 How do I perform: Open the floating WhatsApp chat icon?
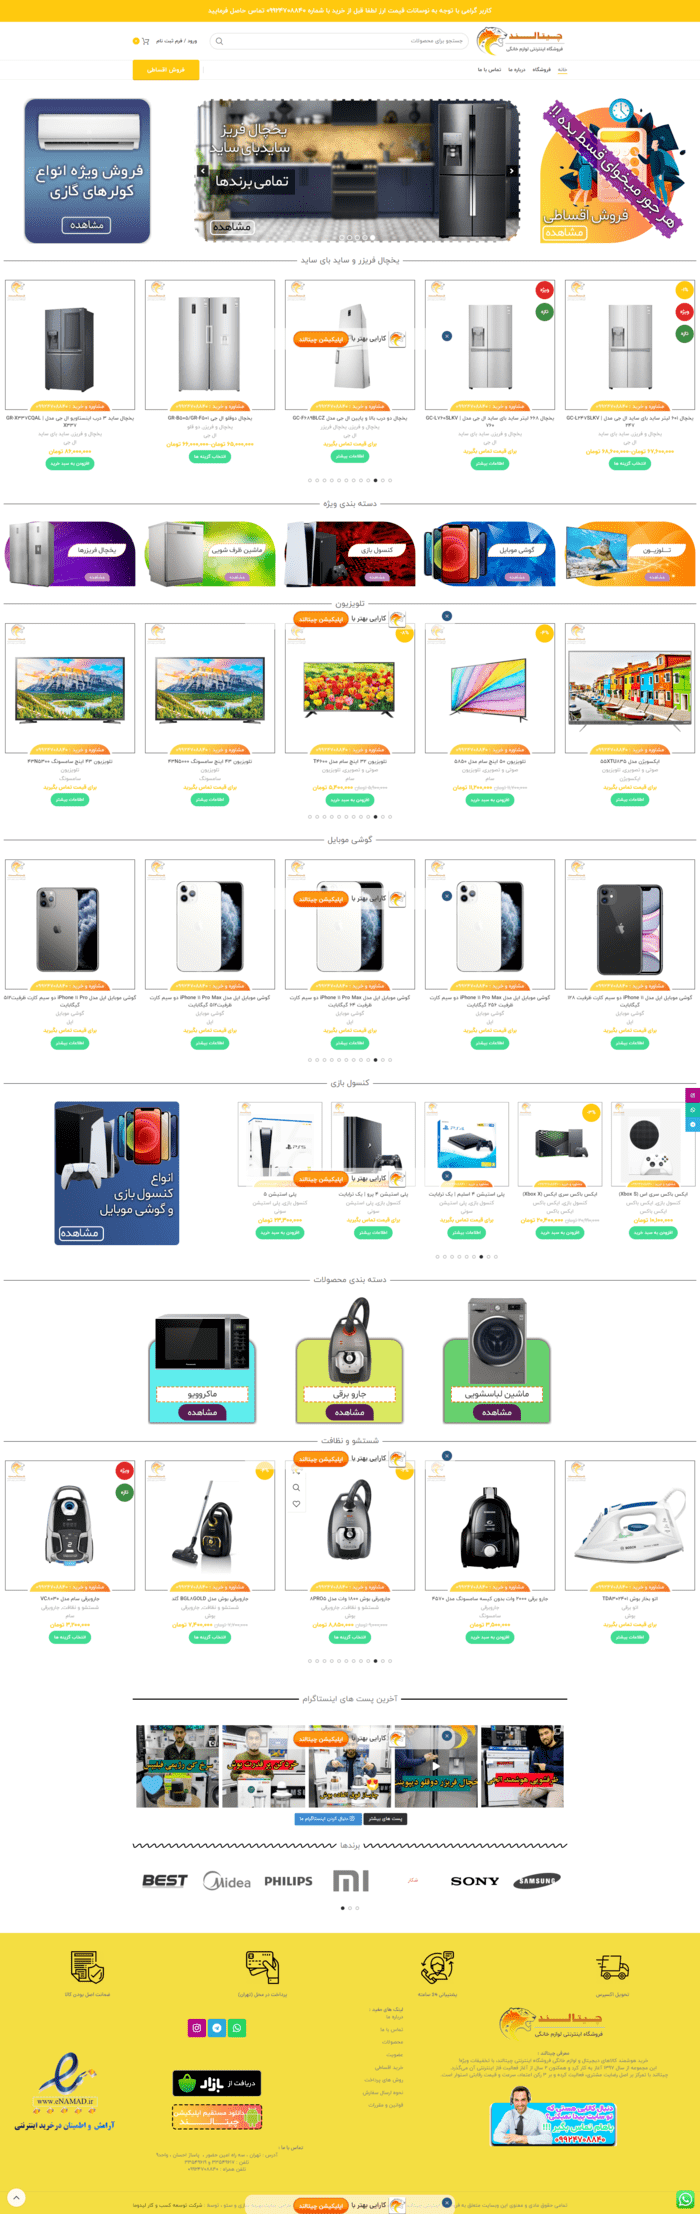point(685,2199)
